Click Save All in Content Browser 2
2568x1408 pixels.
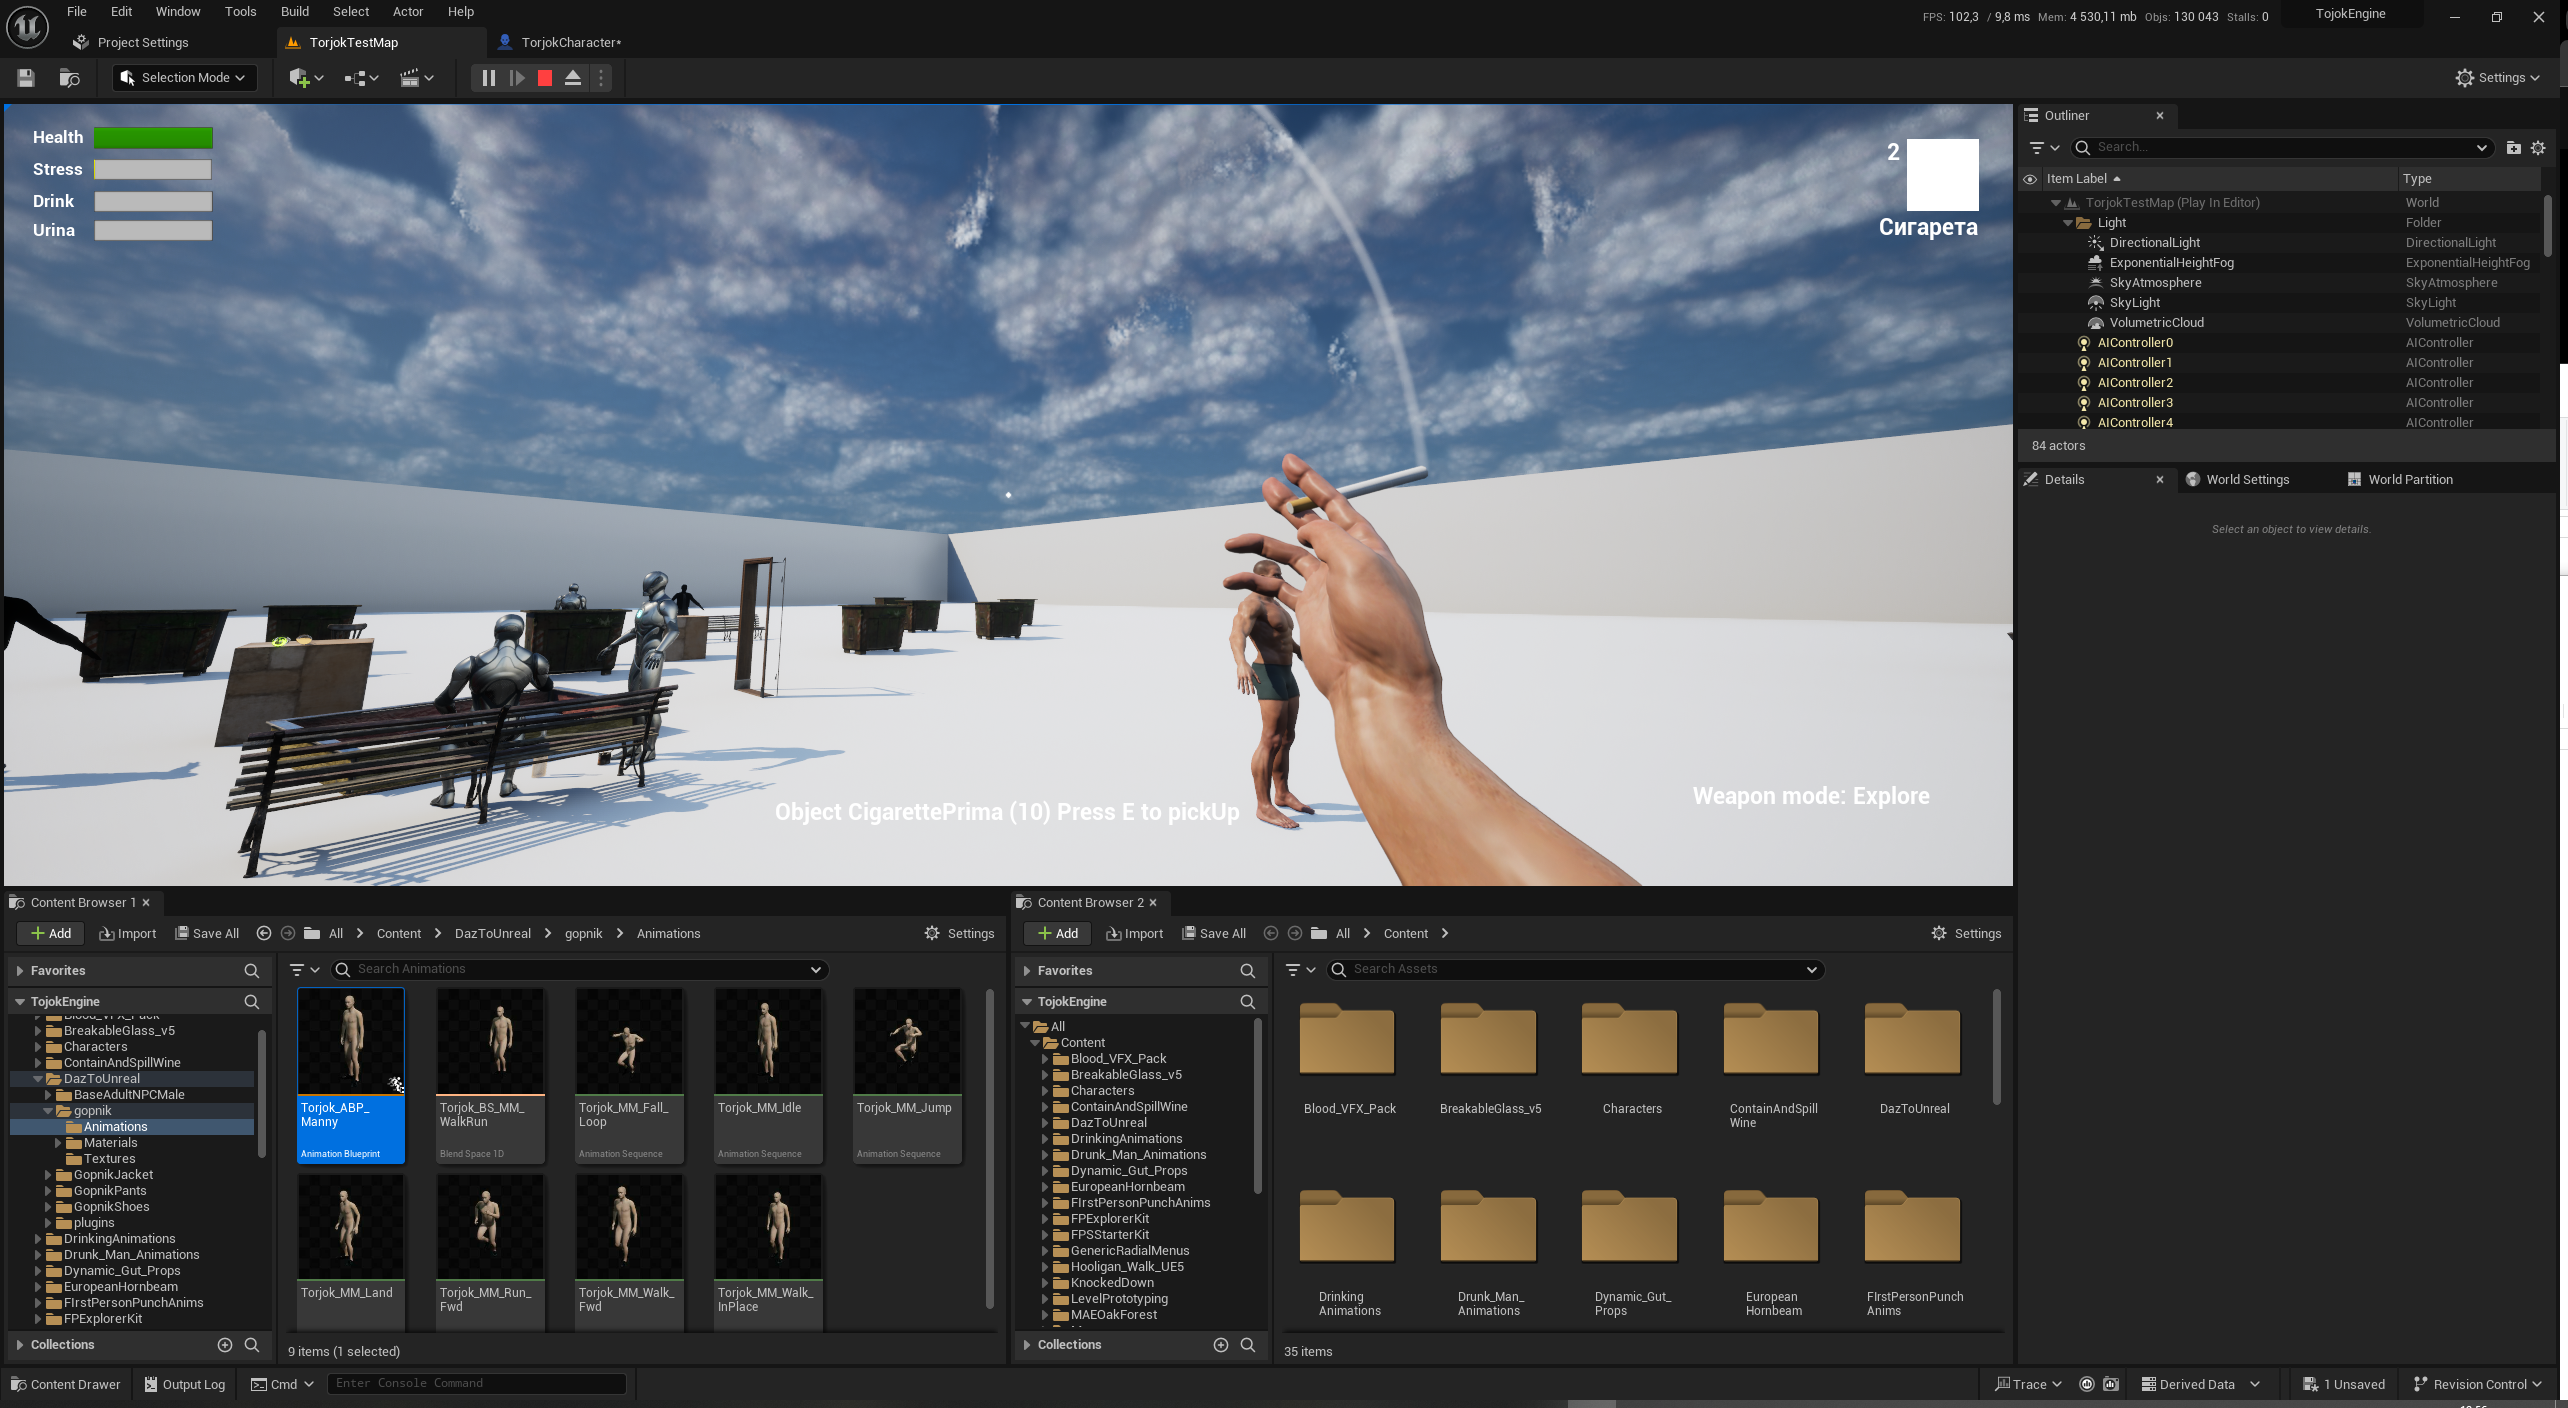click(x=1215, y=934)
